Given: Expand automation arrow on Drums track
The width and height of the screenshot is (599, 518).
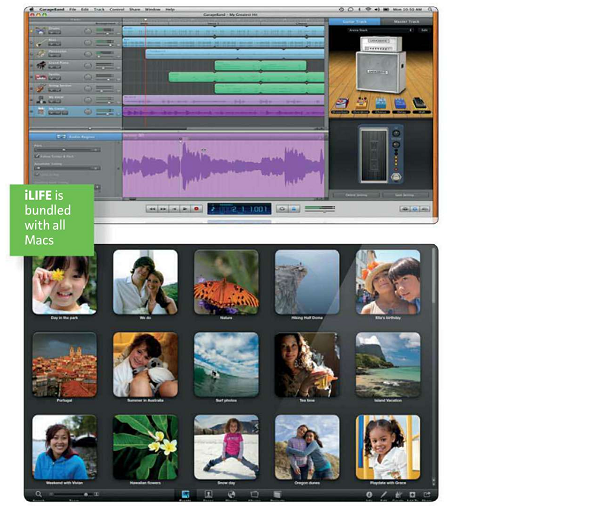Looking at the screenshot, I should pyautogui.click(x=119, y=34).
